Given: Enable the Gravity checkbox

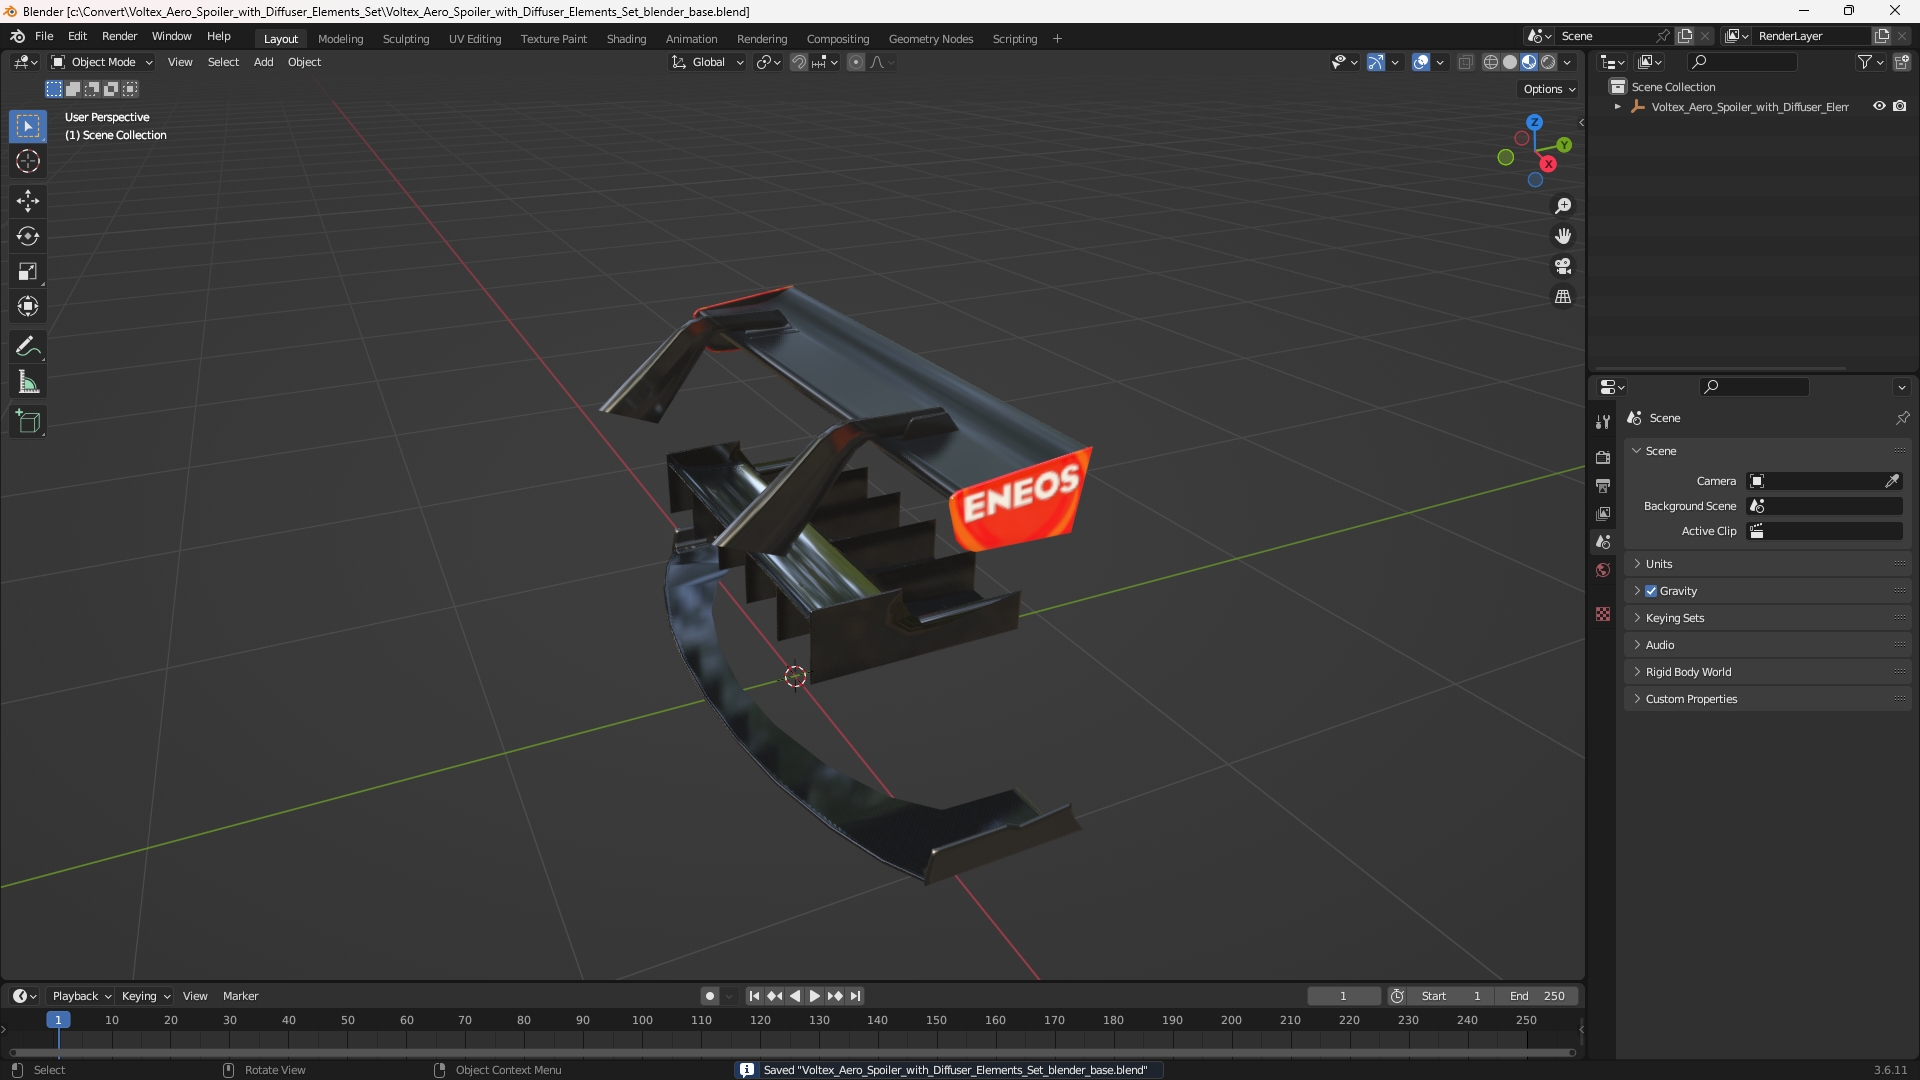Looking at the screenshot, I should pyautogui.click(x=1651, y=591).
